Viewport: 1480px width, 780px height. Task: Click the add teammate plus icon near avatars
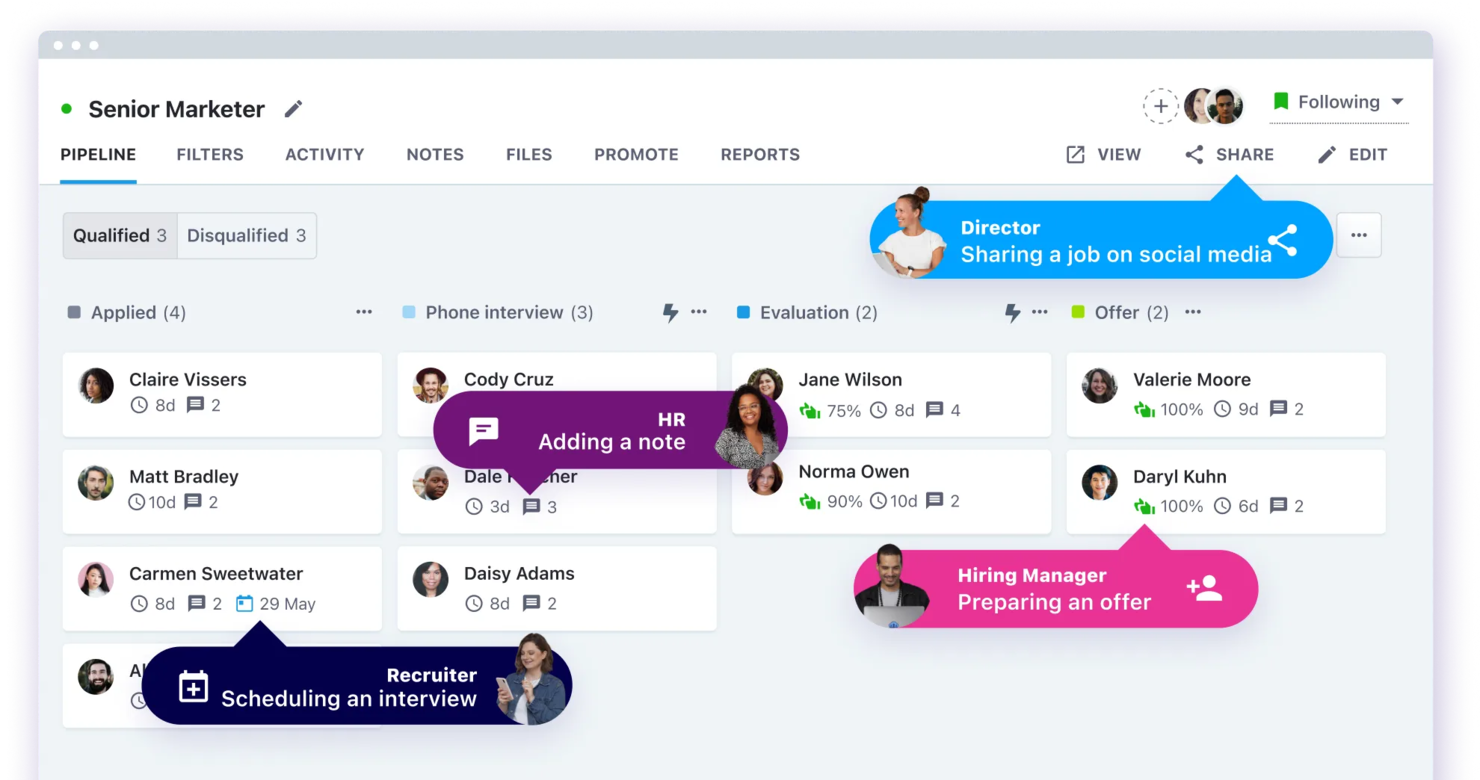click(1160, 105)
